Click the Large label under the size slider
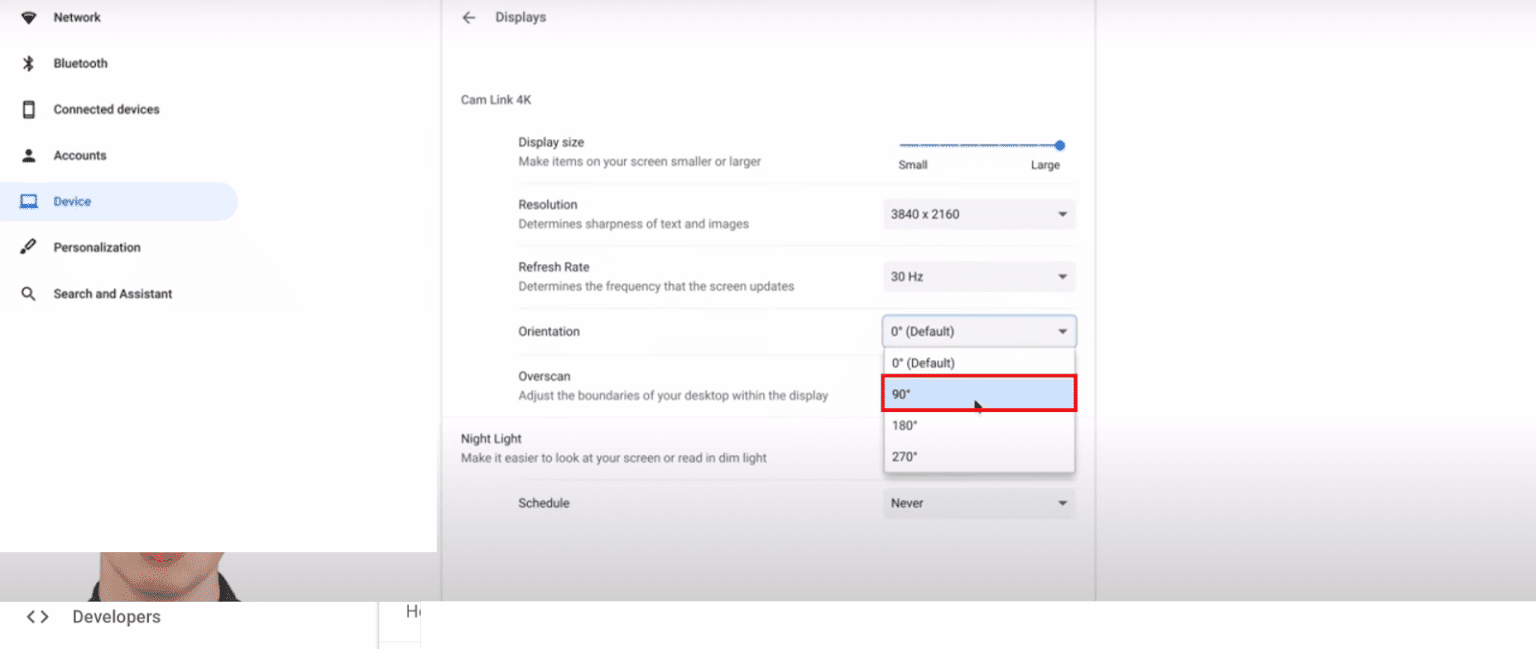The height and width of the screenshot is (649, 1536). tap(1045, 165)
